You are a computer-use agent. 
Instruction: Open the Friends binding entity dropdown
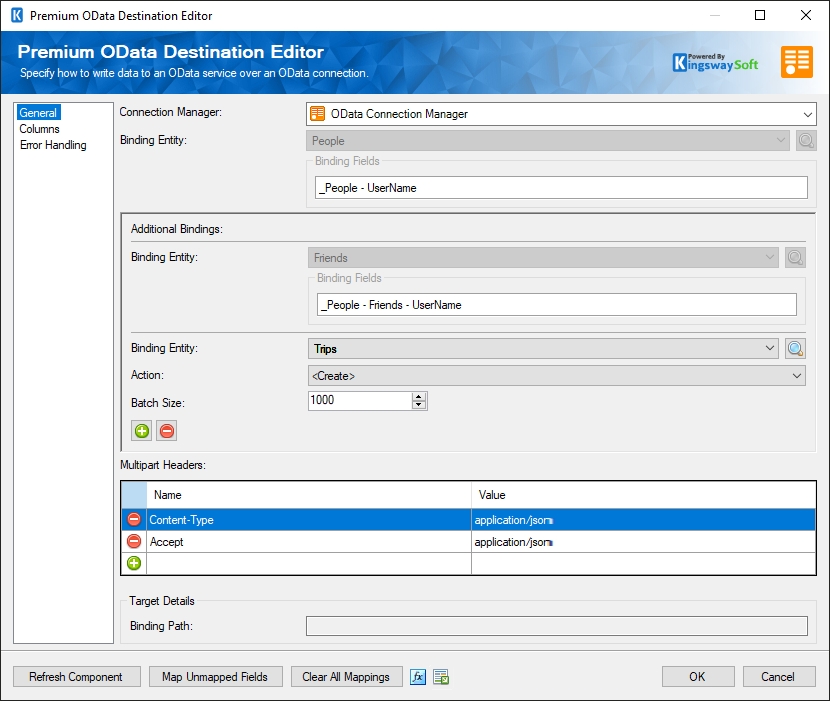[x=770, y=257]
